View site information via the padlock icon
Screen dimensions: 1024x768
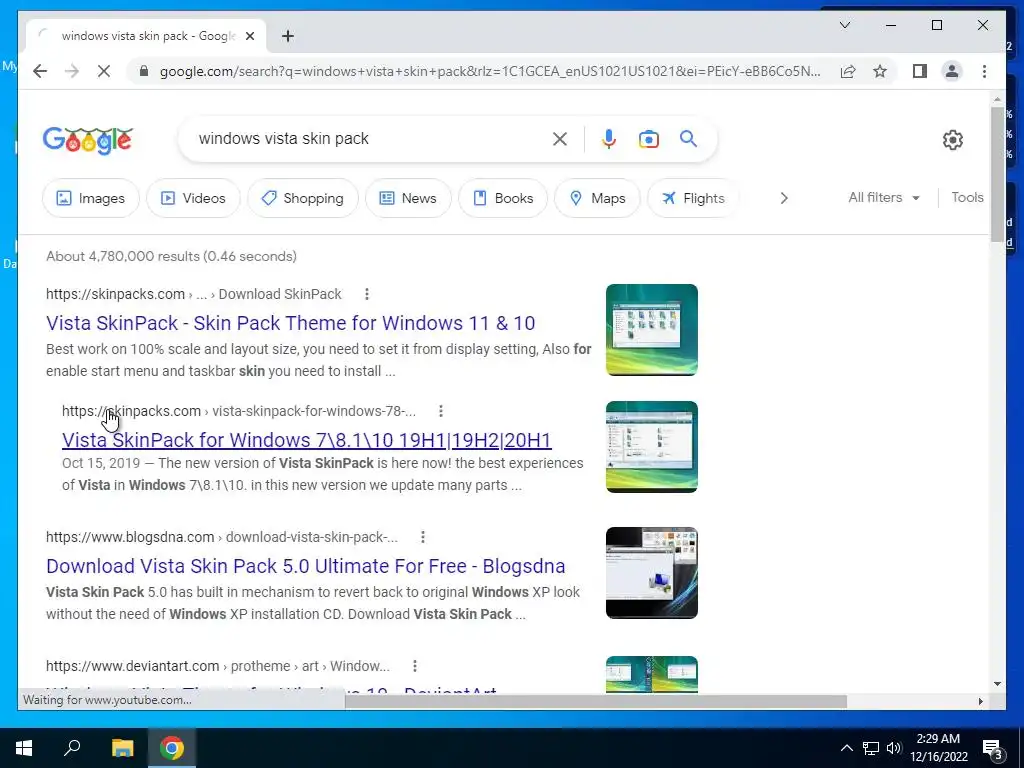144,71
